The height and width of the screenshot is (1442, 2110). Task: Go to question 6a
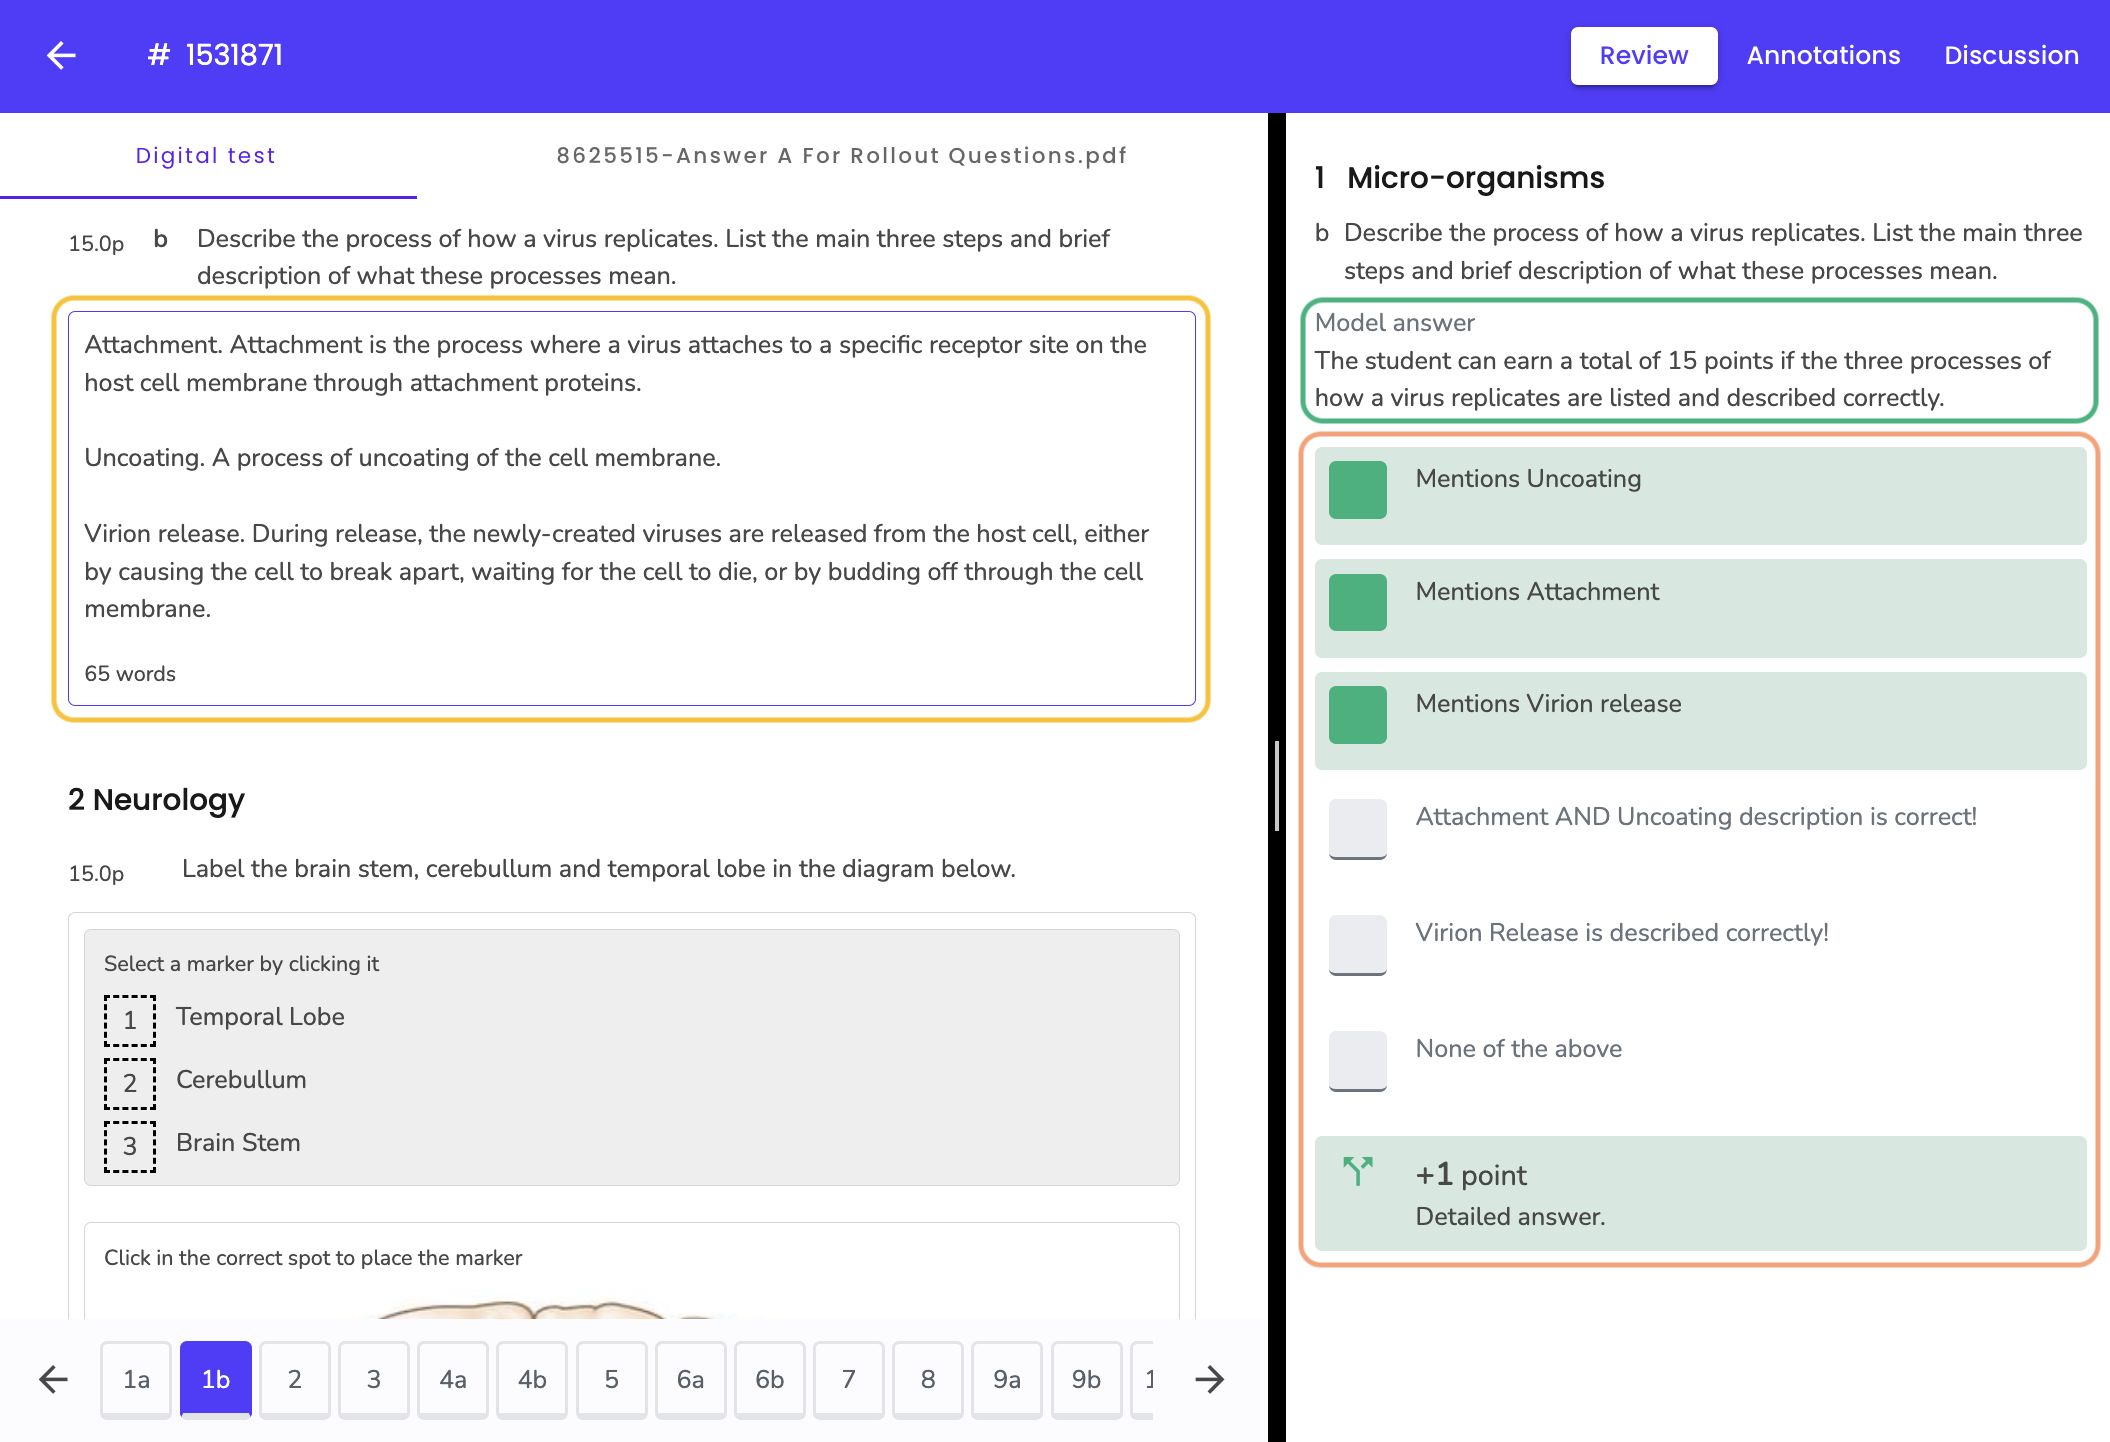tap(690, 1380)
